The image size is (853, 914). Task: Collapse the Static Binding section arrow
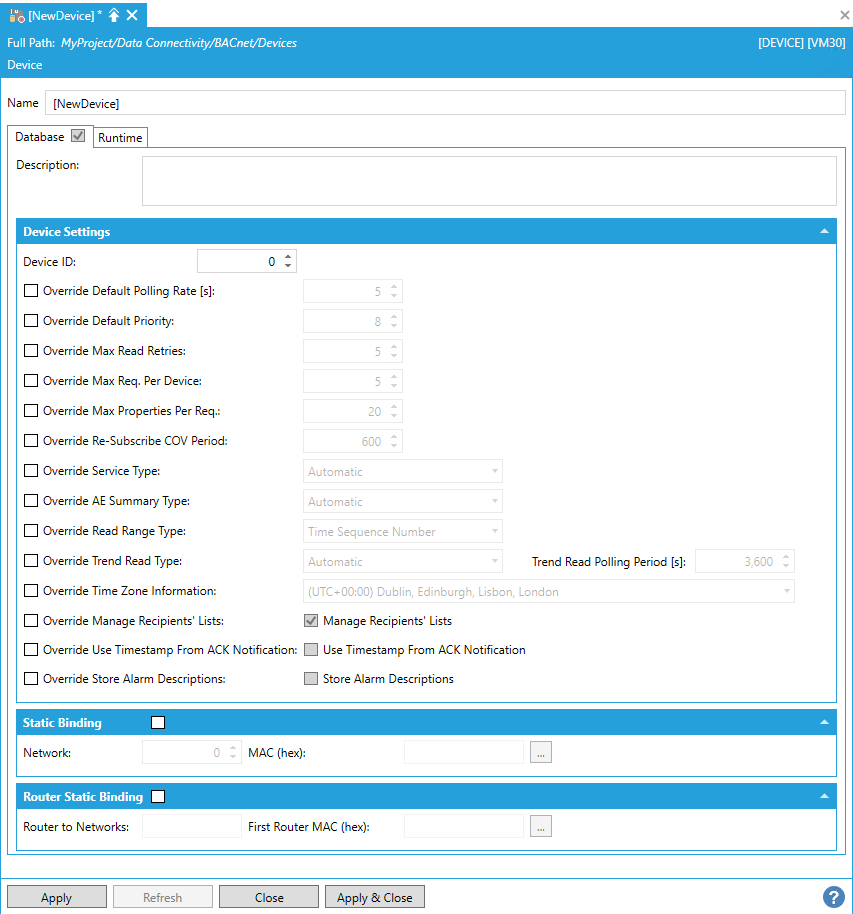pos(824,722)
